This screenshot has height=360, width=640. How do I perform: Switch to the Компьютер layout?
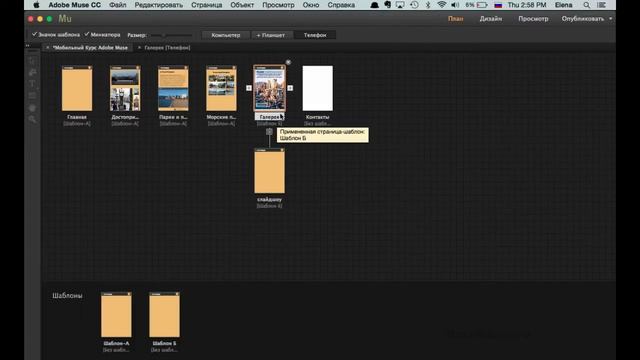click(x=226, y=35)
